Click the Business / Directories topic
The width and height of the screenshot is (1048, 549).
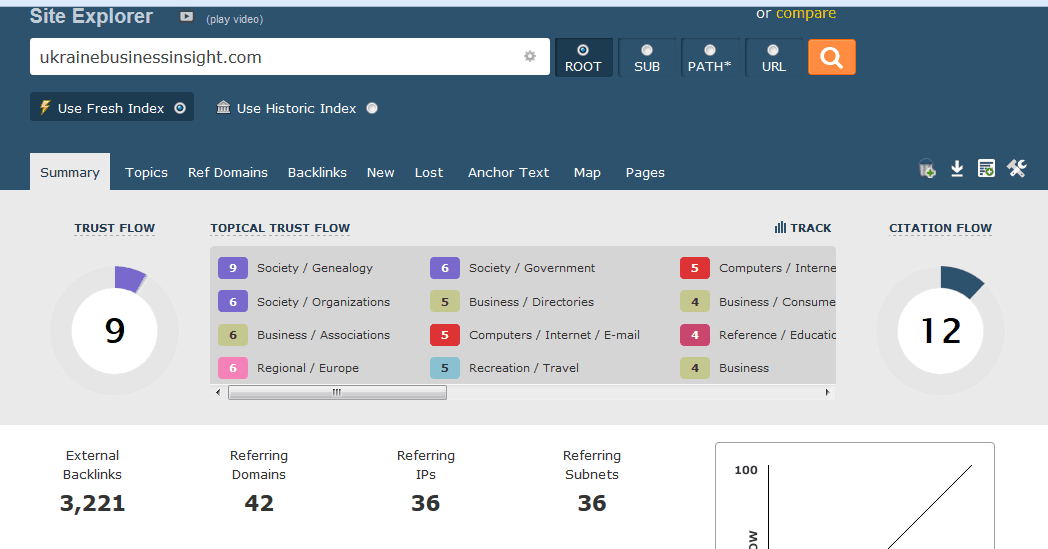pos(531,302)
